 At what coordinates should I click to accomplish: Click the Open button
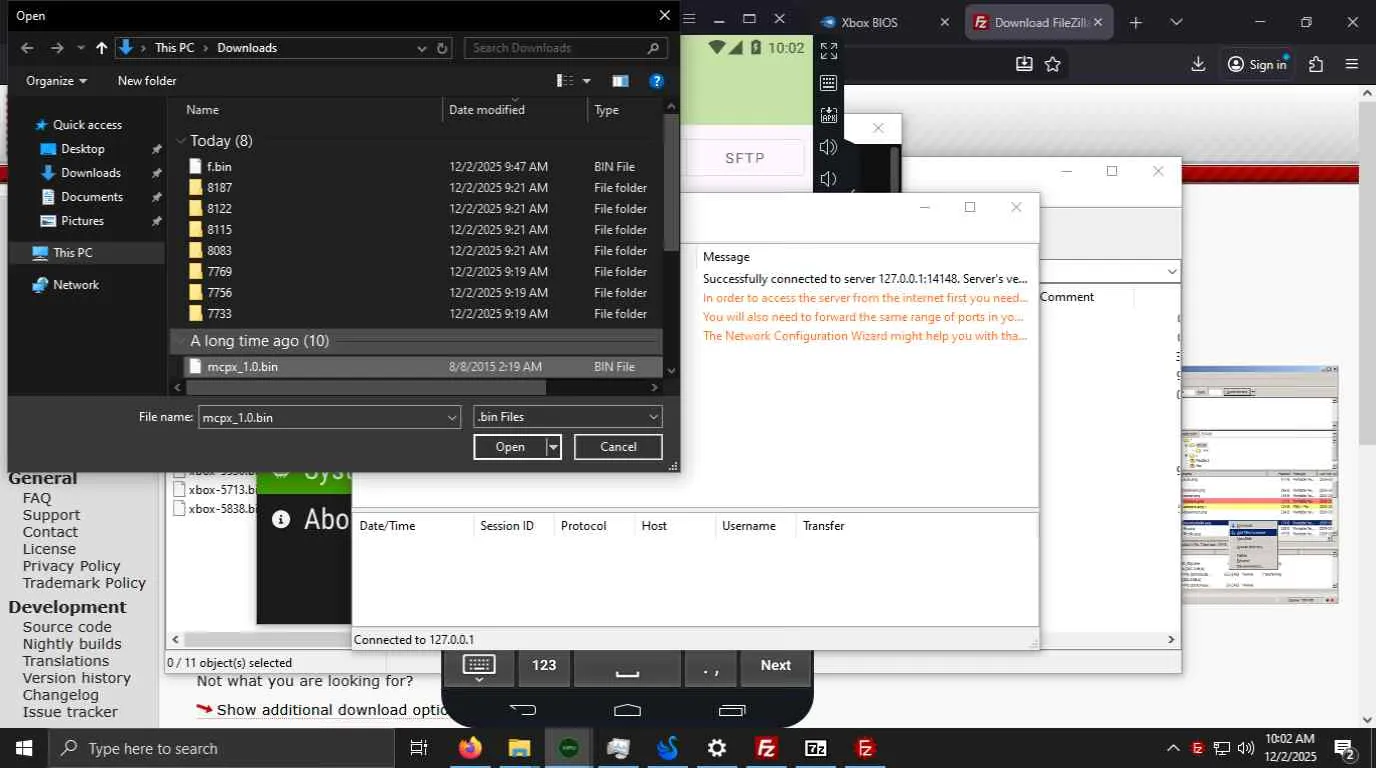click(x=510, y=447)
